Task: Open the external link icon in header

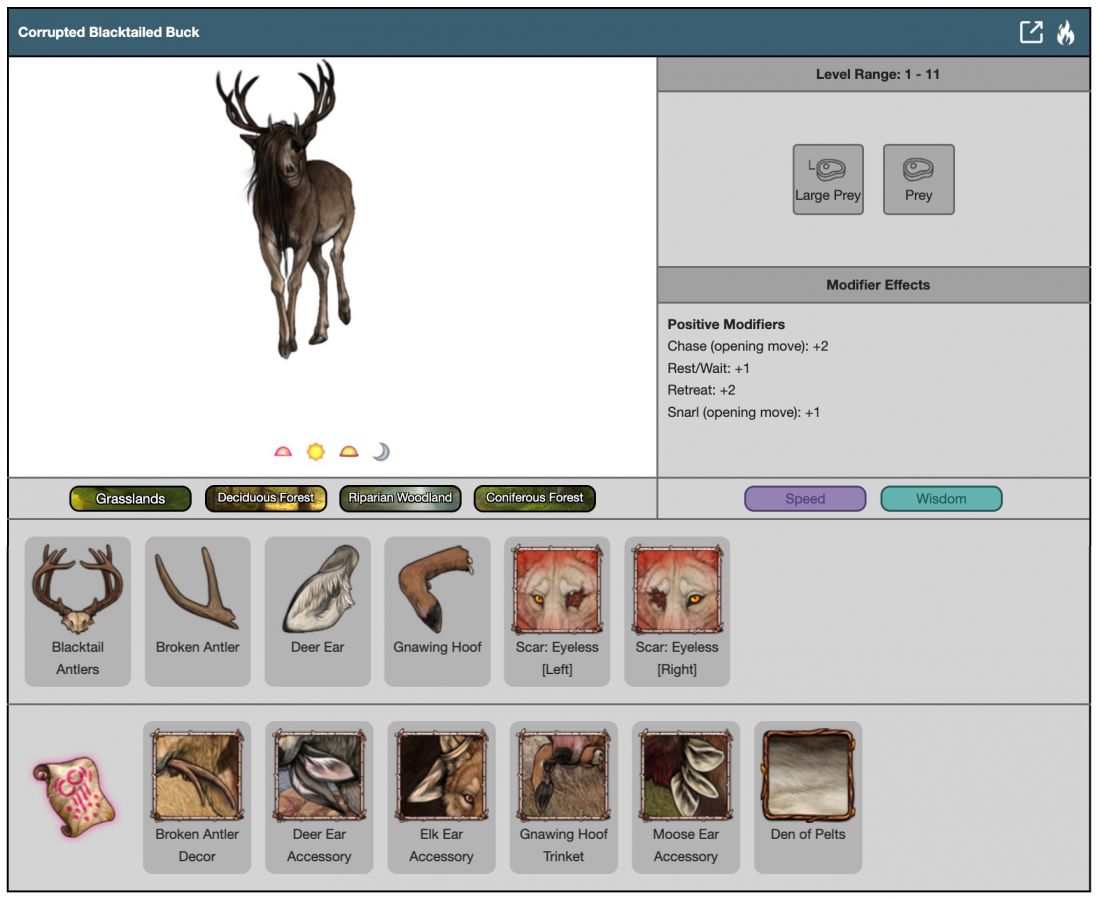Action: point(1031,32)
